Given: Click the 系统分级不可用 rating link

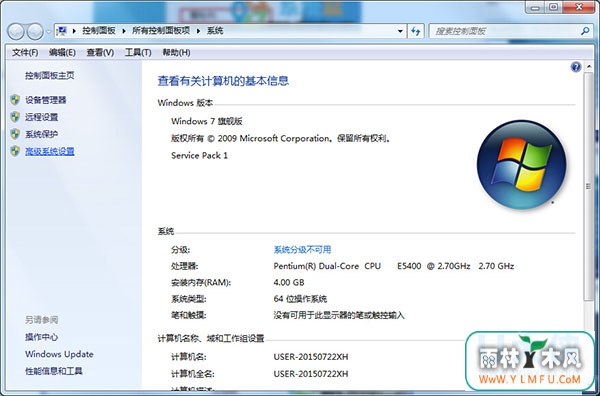Looking at the screenshot, I should [x=302, y=250].
